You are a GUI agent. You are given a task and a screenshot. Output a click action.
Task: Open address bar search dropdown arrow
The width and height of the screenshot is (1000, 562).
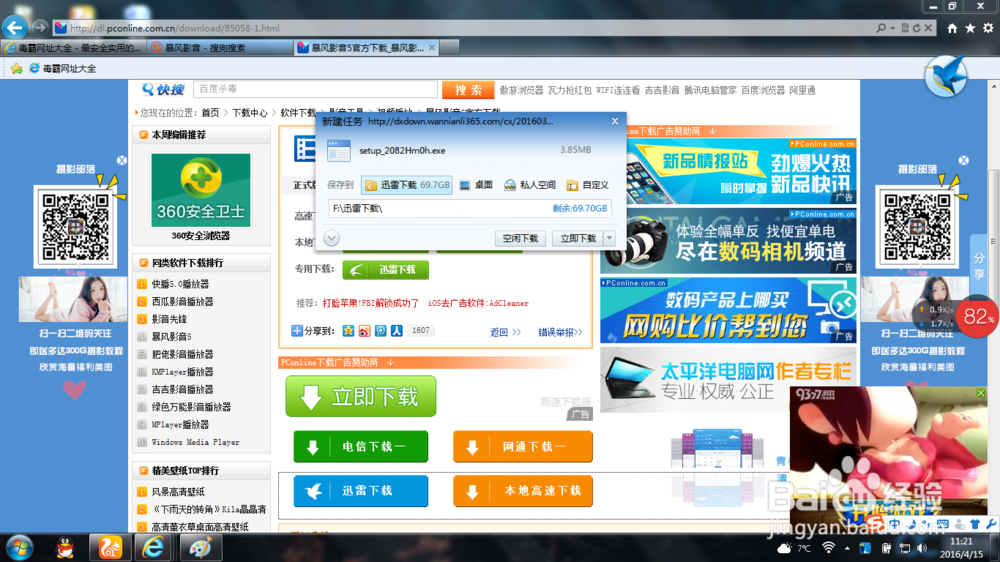click(892, 28)
